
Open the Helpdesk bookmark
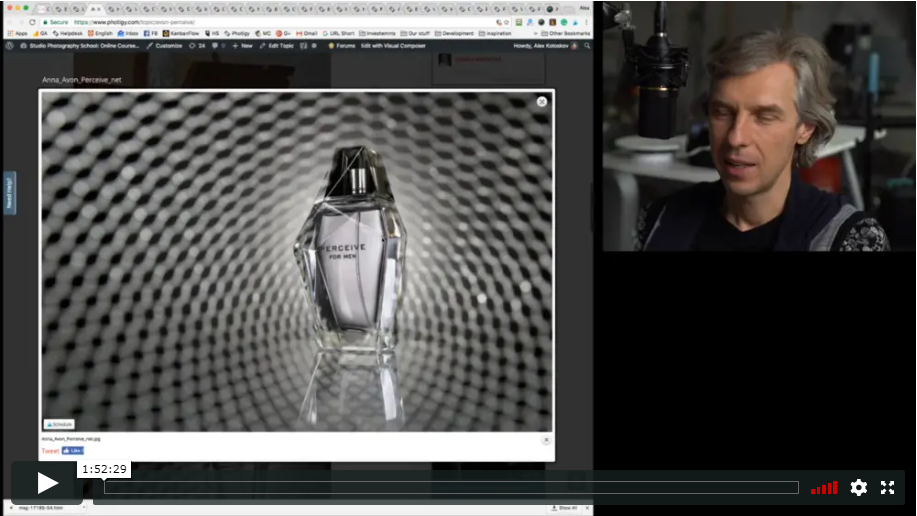tap(67, 33)
